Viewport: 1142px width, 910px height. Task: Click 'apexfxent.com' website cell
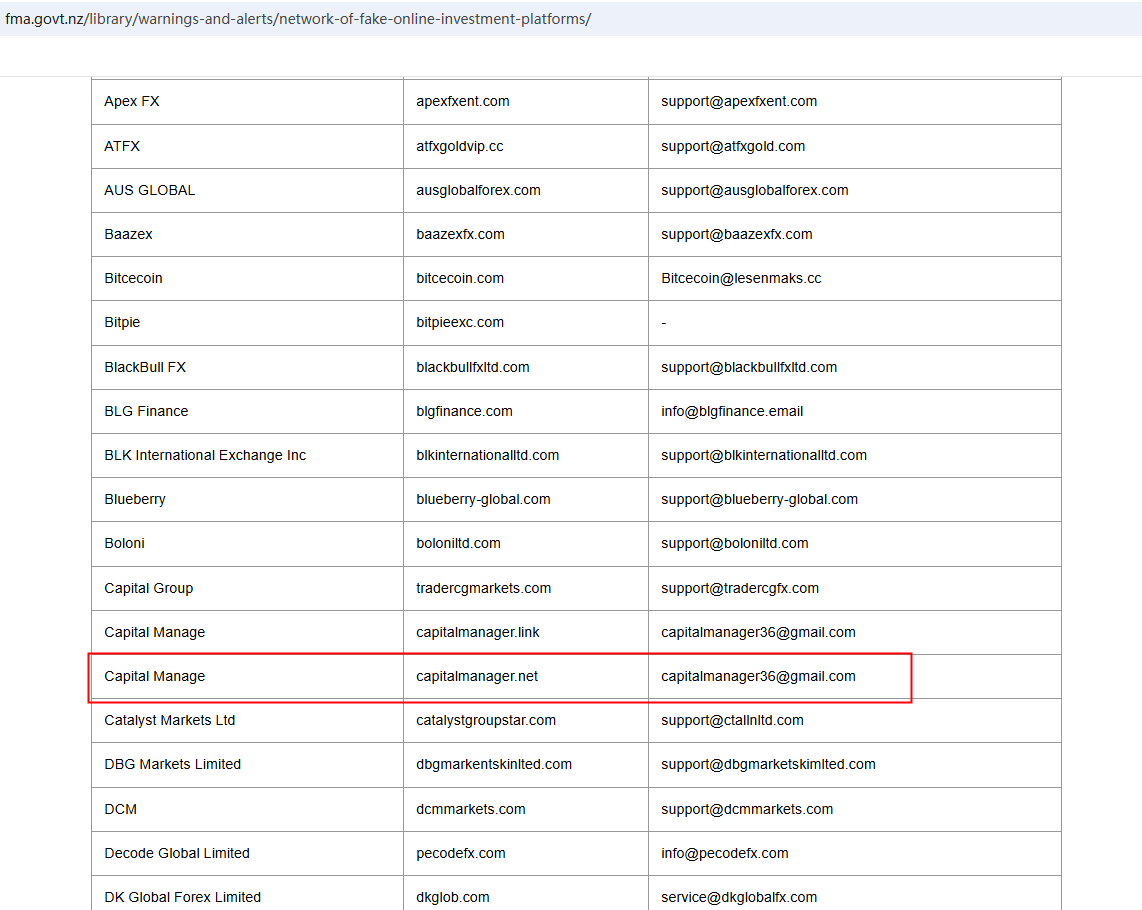click(526, 101)
